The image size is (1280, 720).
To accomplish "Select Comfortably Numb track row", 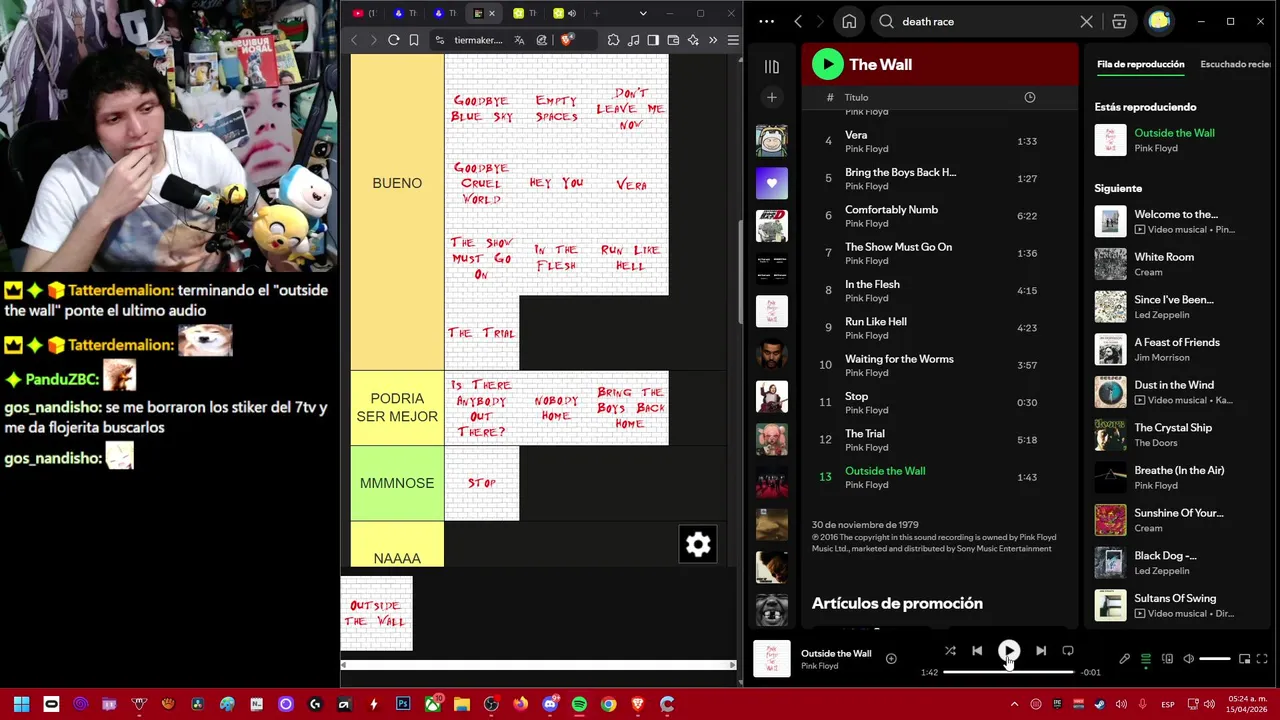I will 940,216.
